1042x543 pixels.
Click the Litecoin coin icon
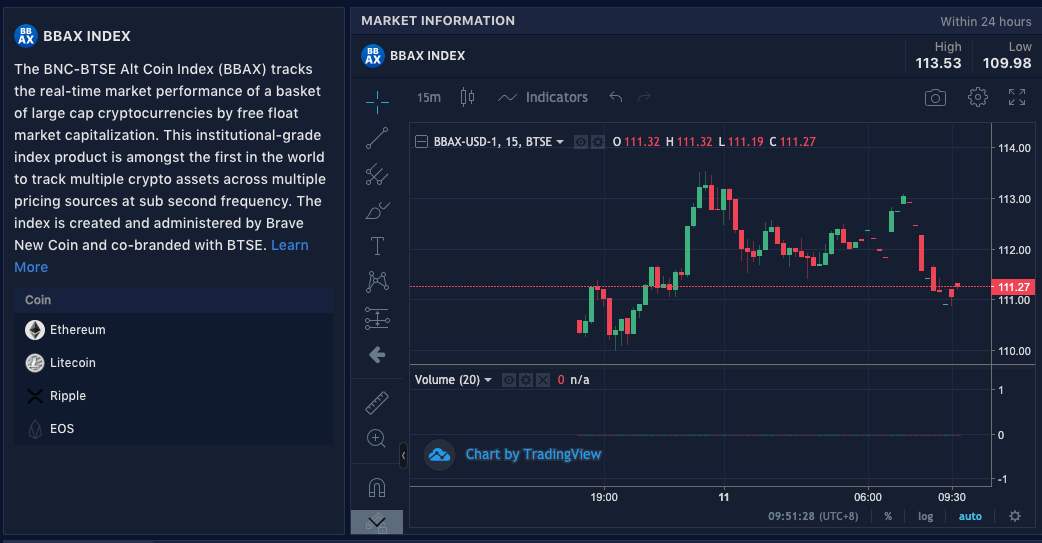coord(35,363)
